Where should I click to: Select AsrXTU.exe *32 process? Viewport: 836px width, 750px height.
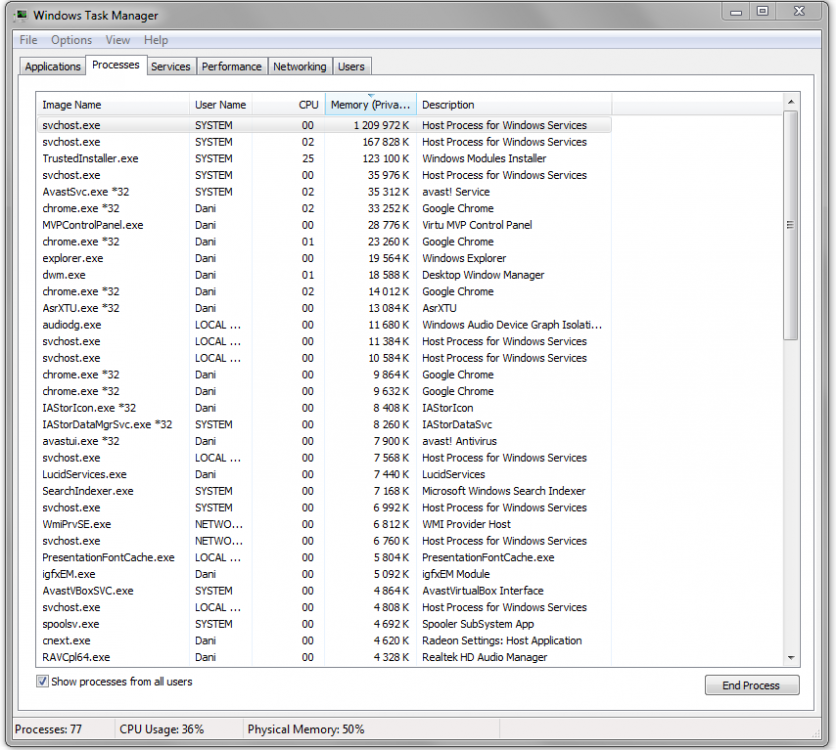(324, 308)
